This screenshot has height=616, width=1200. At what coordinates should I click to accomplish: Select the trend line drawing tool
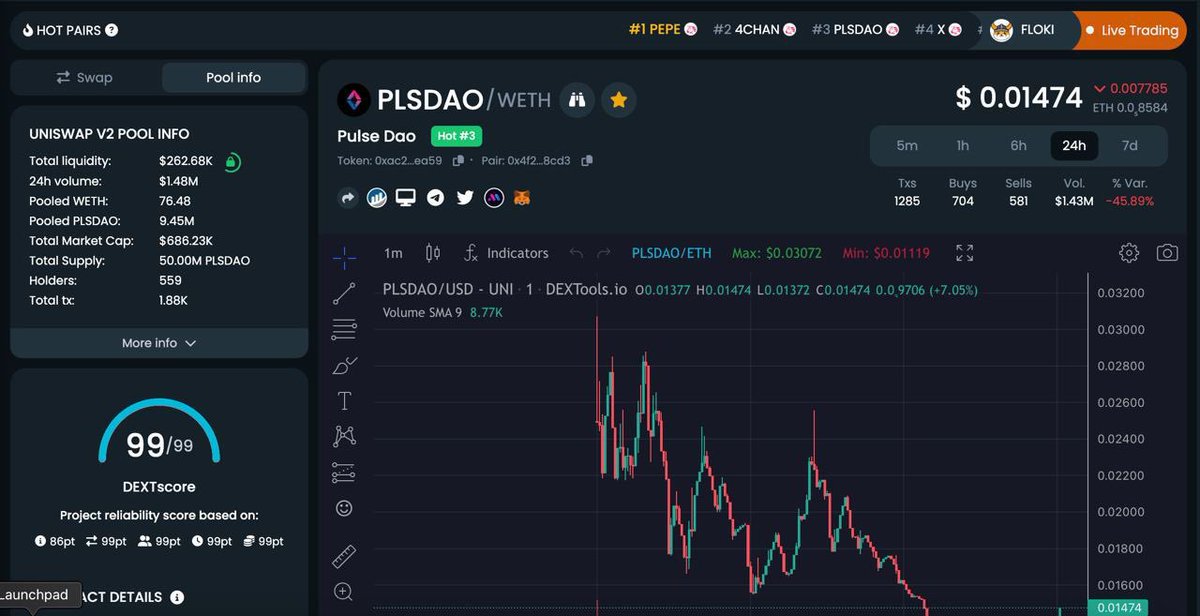point(344,293)
